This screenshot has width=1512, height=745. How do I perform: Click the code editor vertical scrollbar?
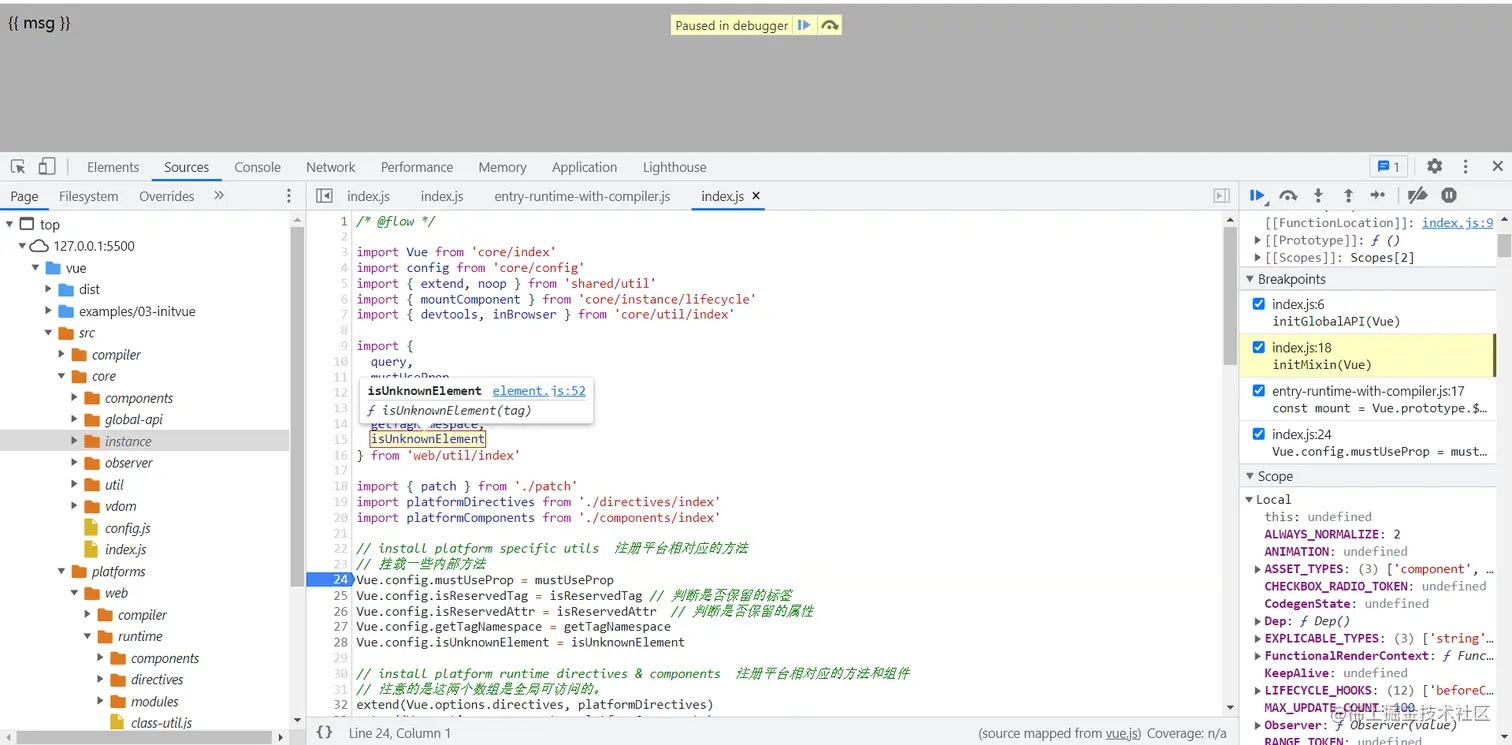[1230, 295]
